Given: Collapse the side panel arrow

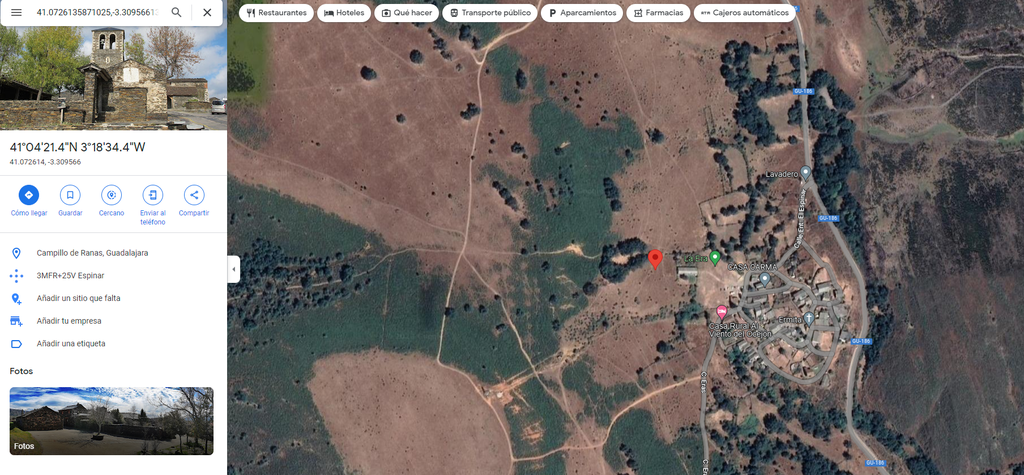Looking at the screenshot, I should pos(234,269).
